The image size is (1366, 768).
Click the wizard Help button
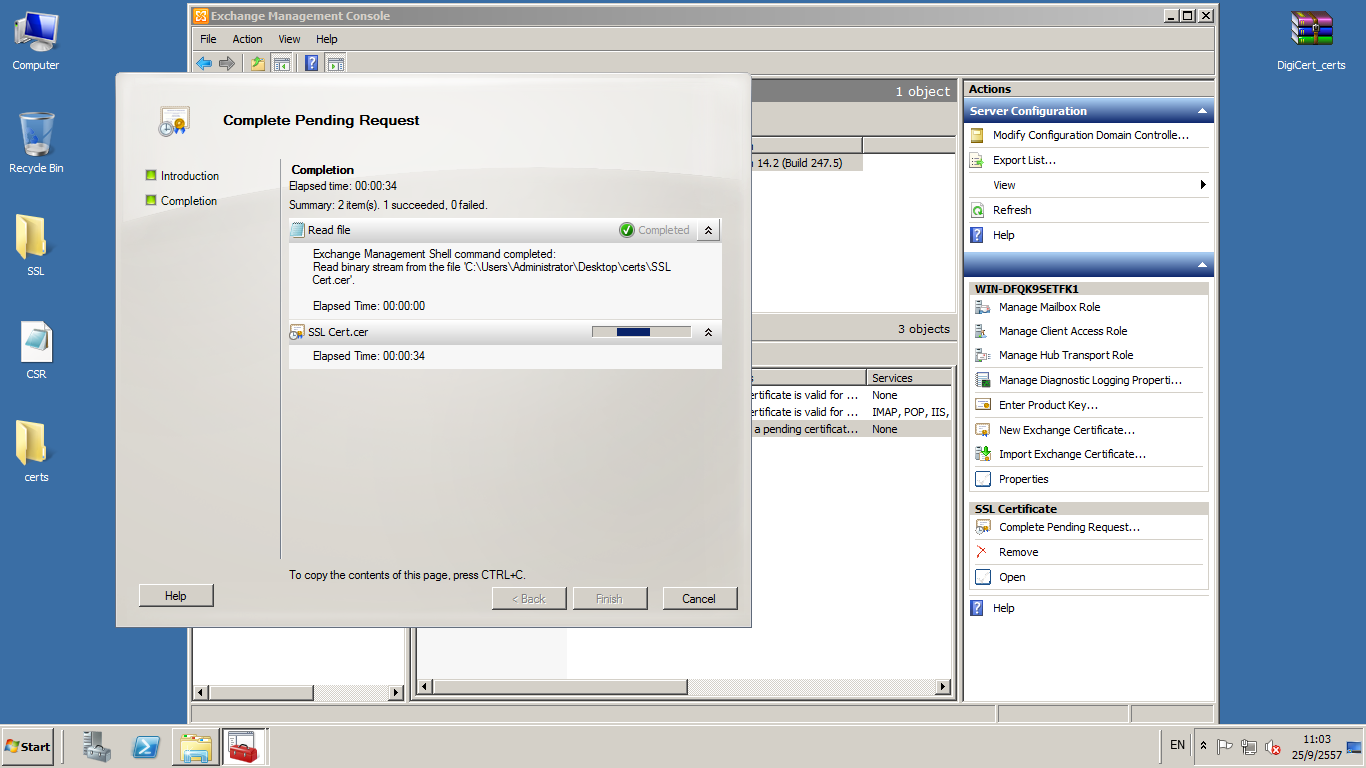176,596
